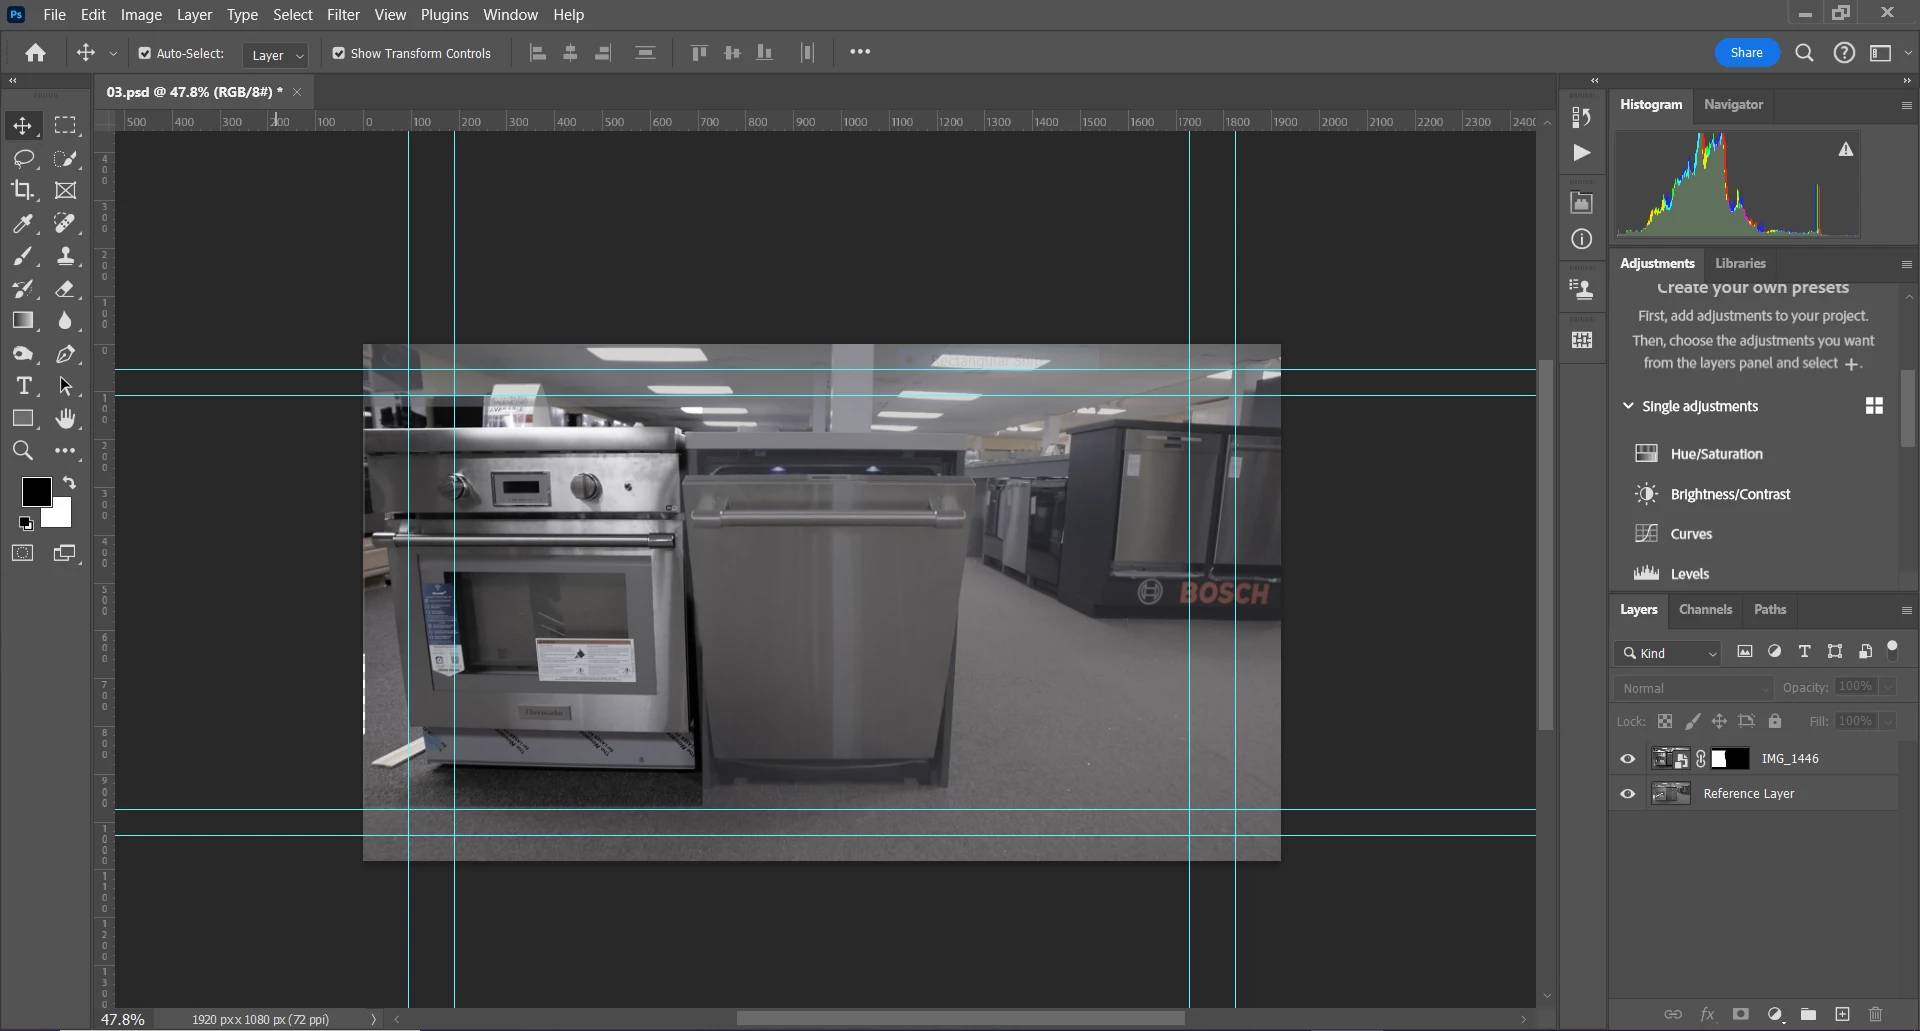Select the Gradient tool
Viewport: 1920px width, 1031px height.
pos(22,321)
